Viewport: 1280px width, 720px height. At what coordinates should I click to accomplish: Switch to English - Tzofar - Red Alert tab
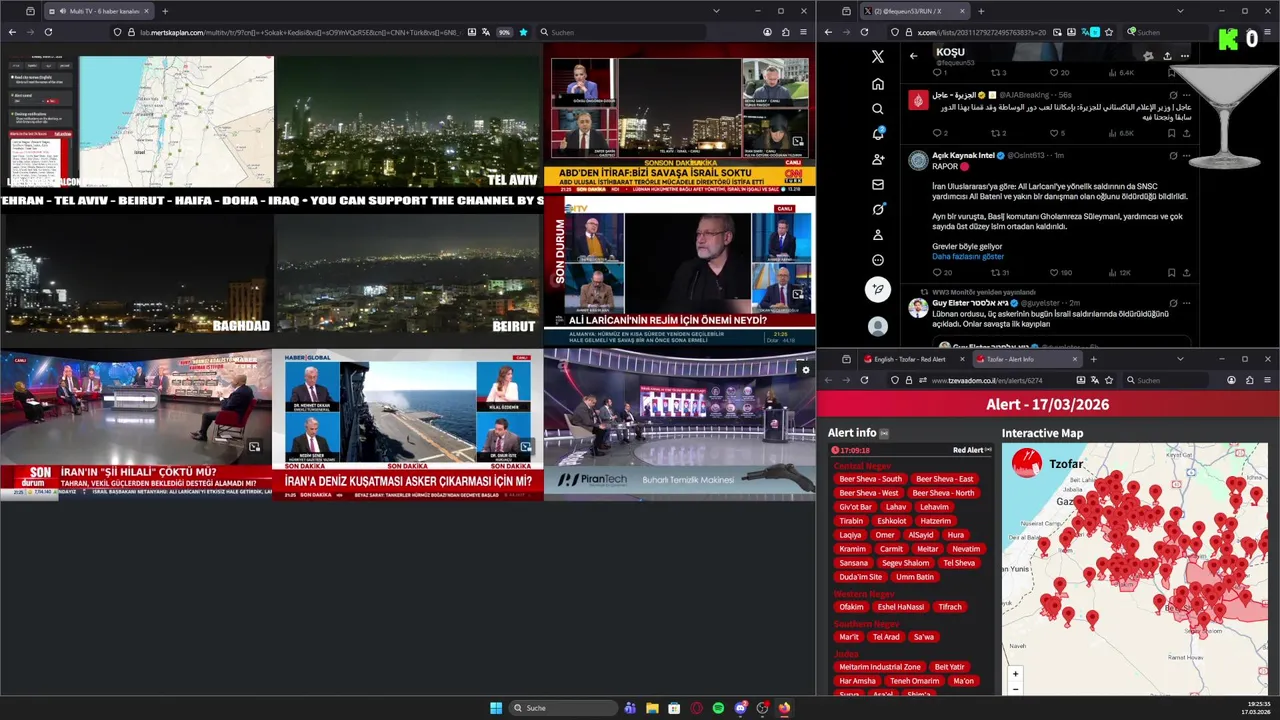click(x=912, y=359)
